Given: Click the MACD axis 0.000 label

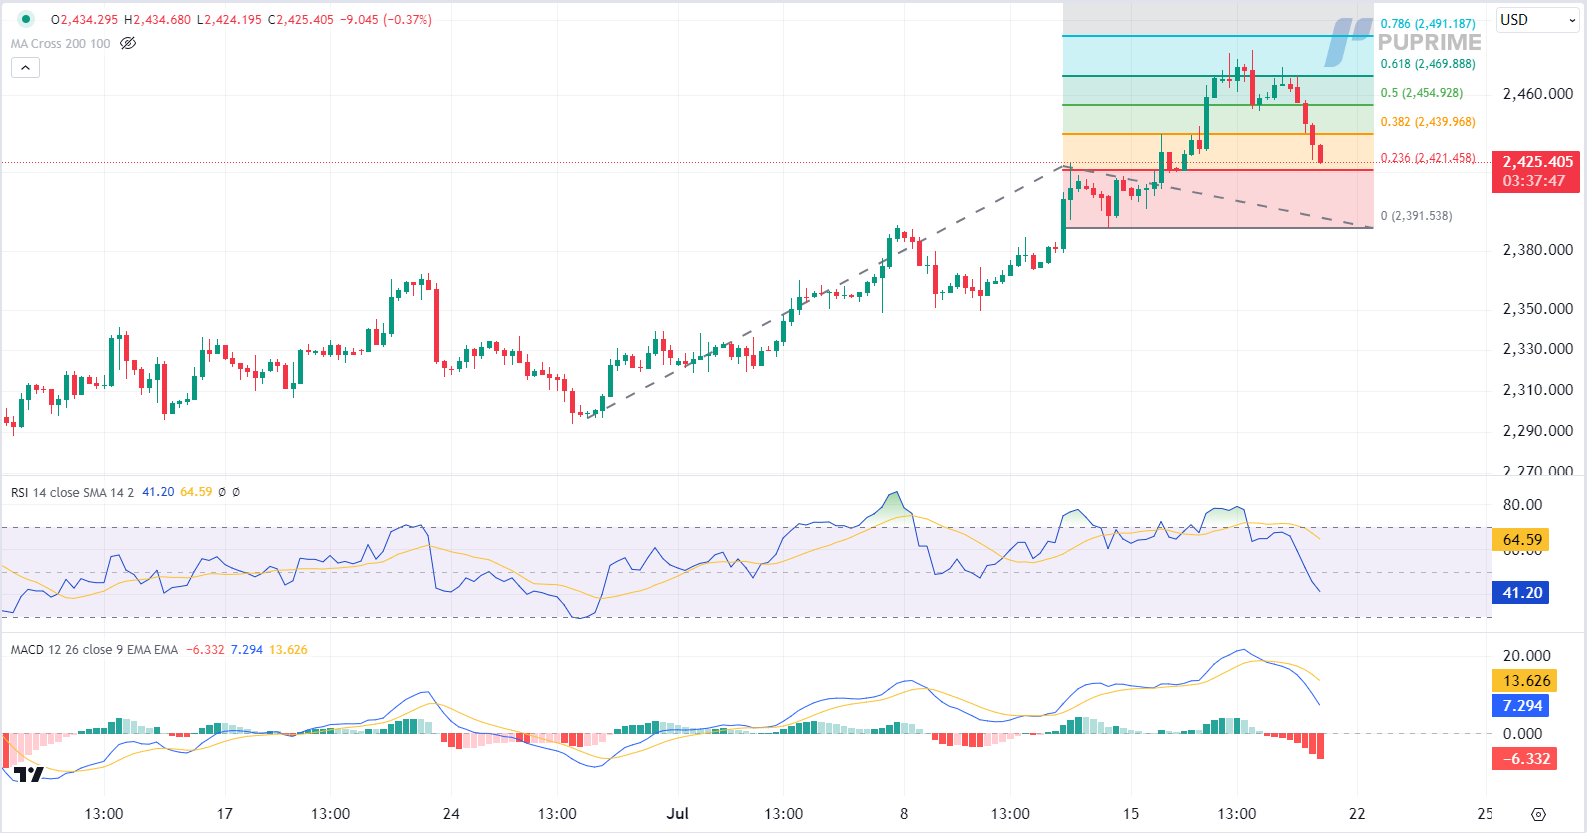Looking at the screenshot, I should (1522, 734).
